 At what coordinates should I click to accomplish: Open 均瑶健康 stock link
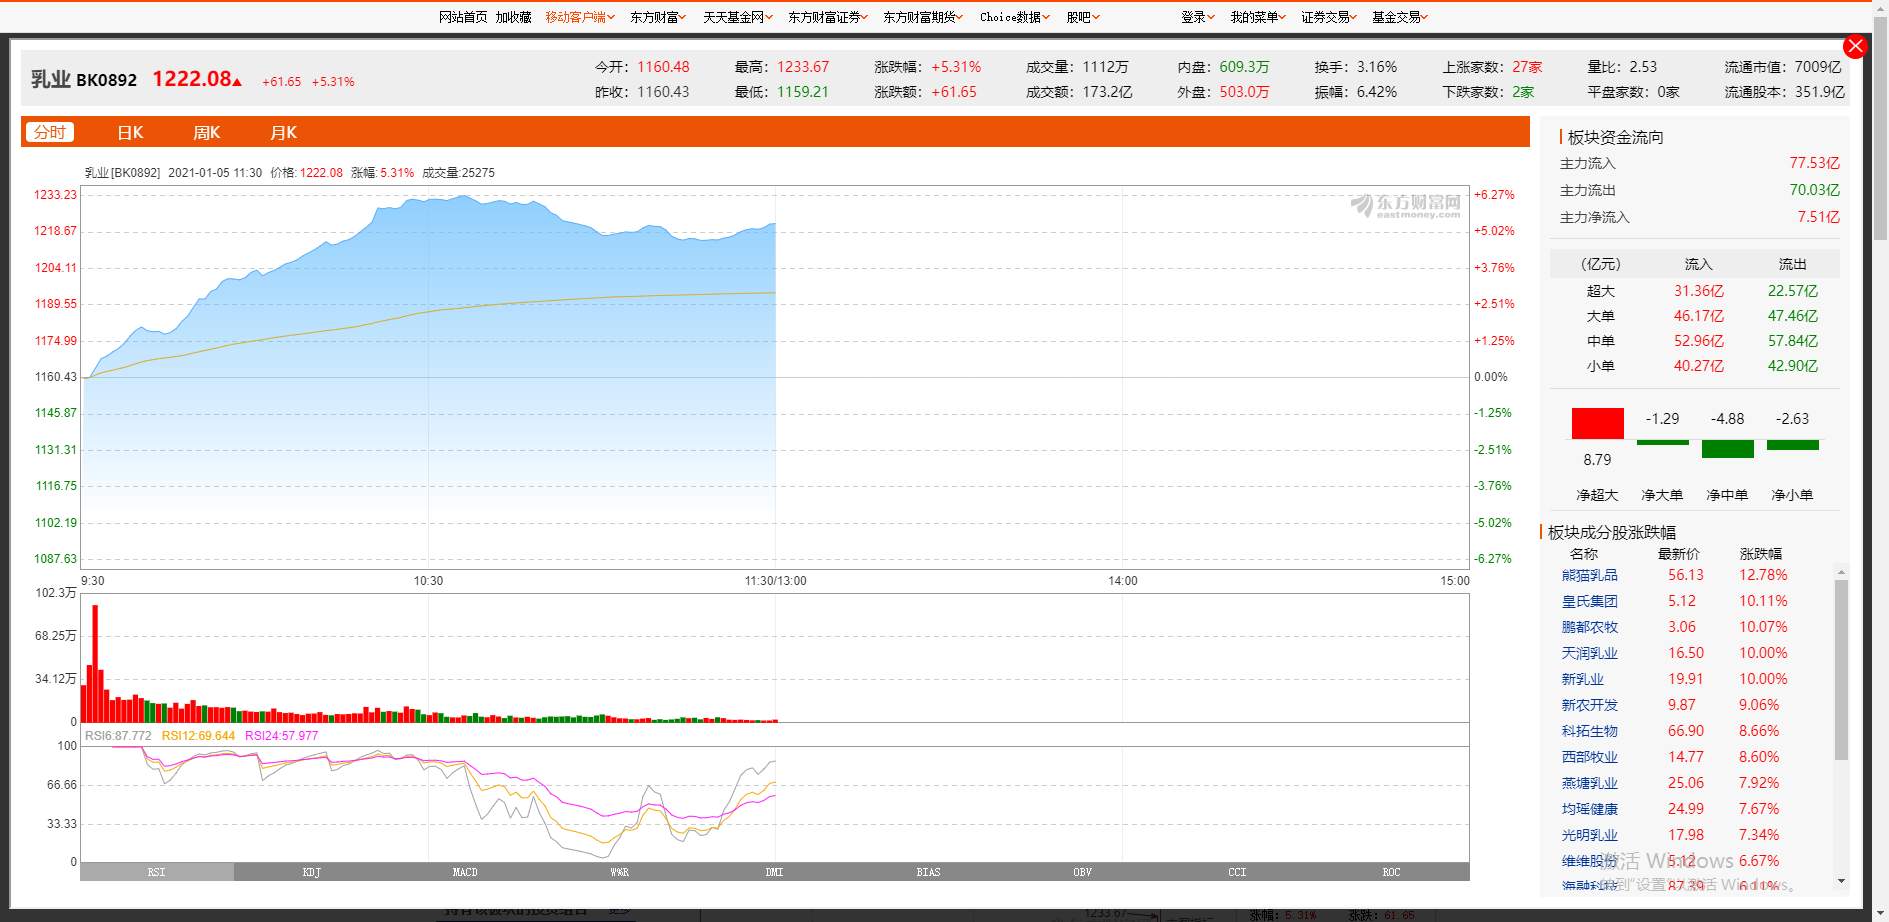[1589, 809]
